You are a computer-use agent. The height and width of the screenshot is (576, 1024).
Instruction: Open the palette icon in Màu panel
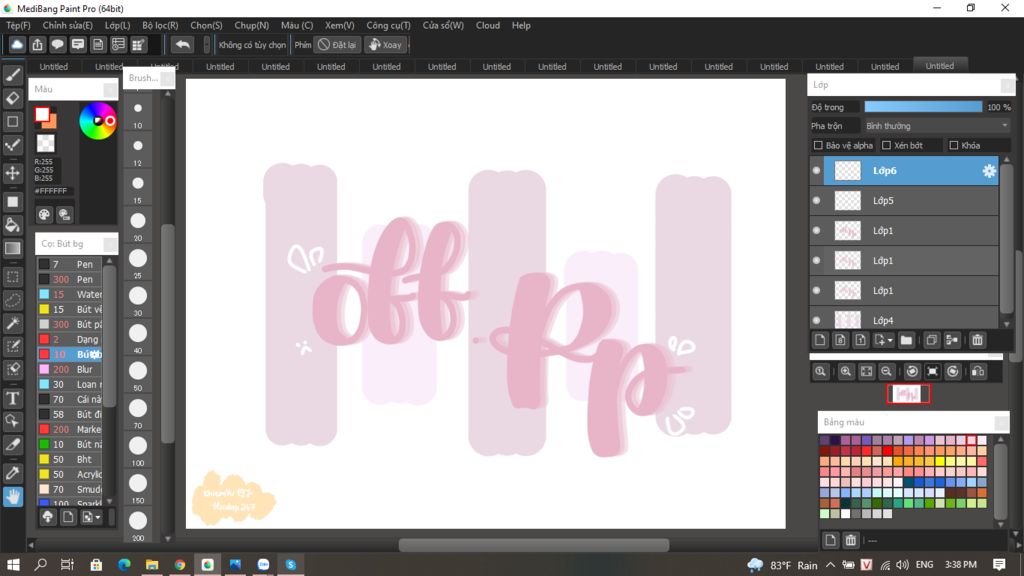[44, 214]
